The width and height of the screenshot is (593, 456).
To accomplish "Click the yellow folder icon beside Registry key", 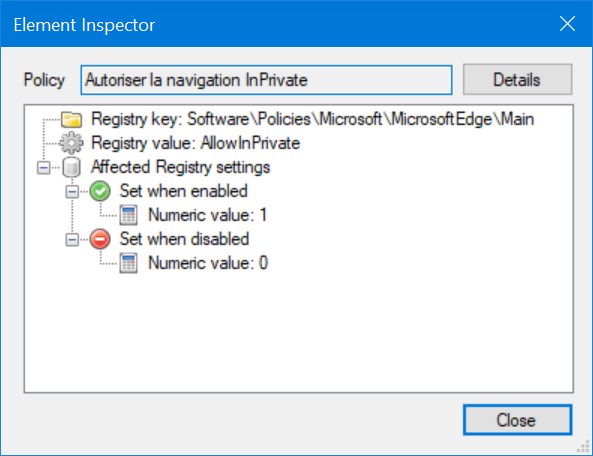I will 71,119.
